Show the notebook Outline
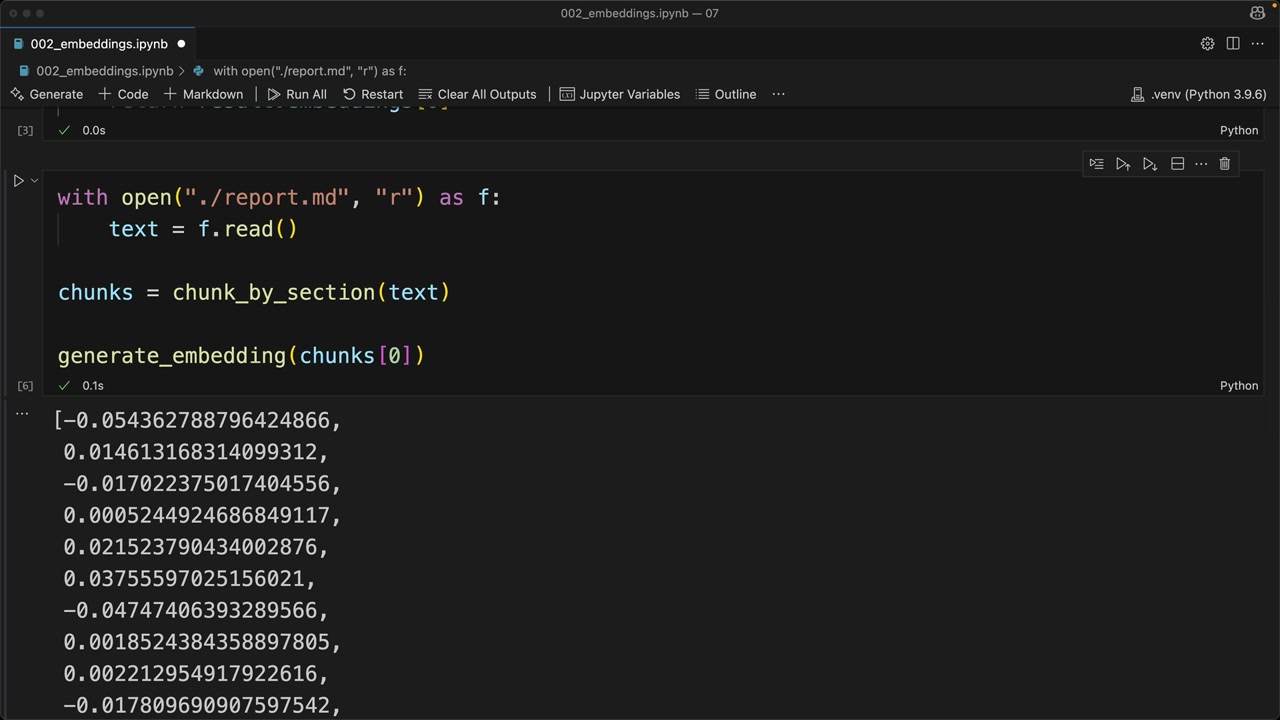This screenshot has width=1280, height=720. point(725,94)
